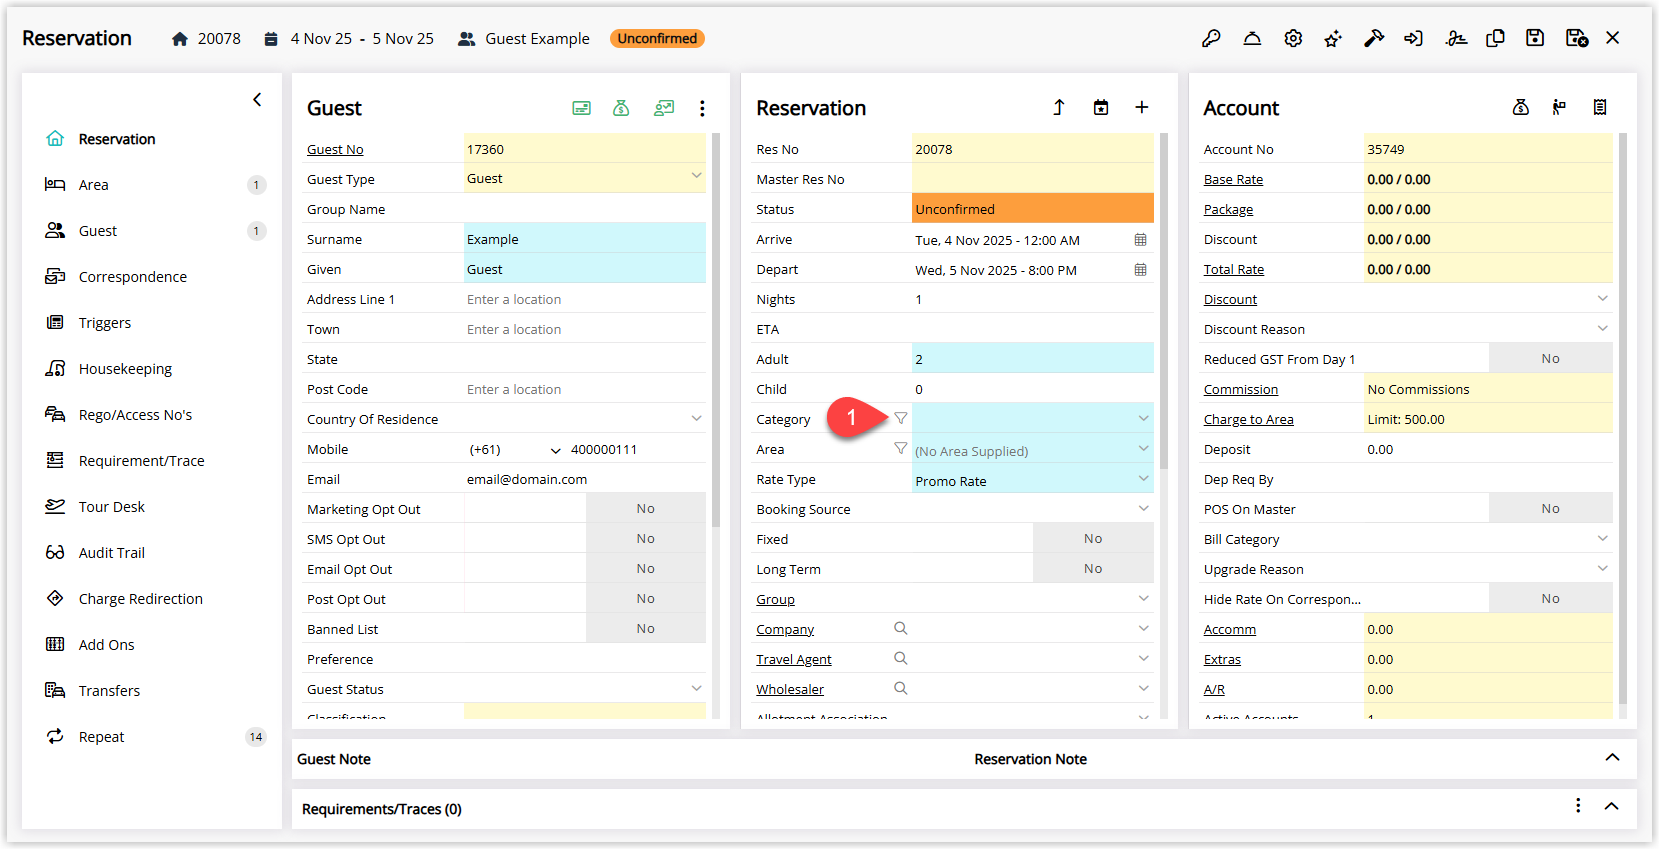Viewport: 1660px width, 850px height.
Task: Click the Charge to Area link
Action: point(1248,420)
